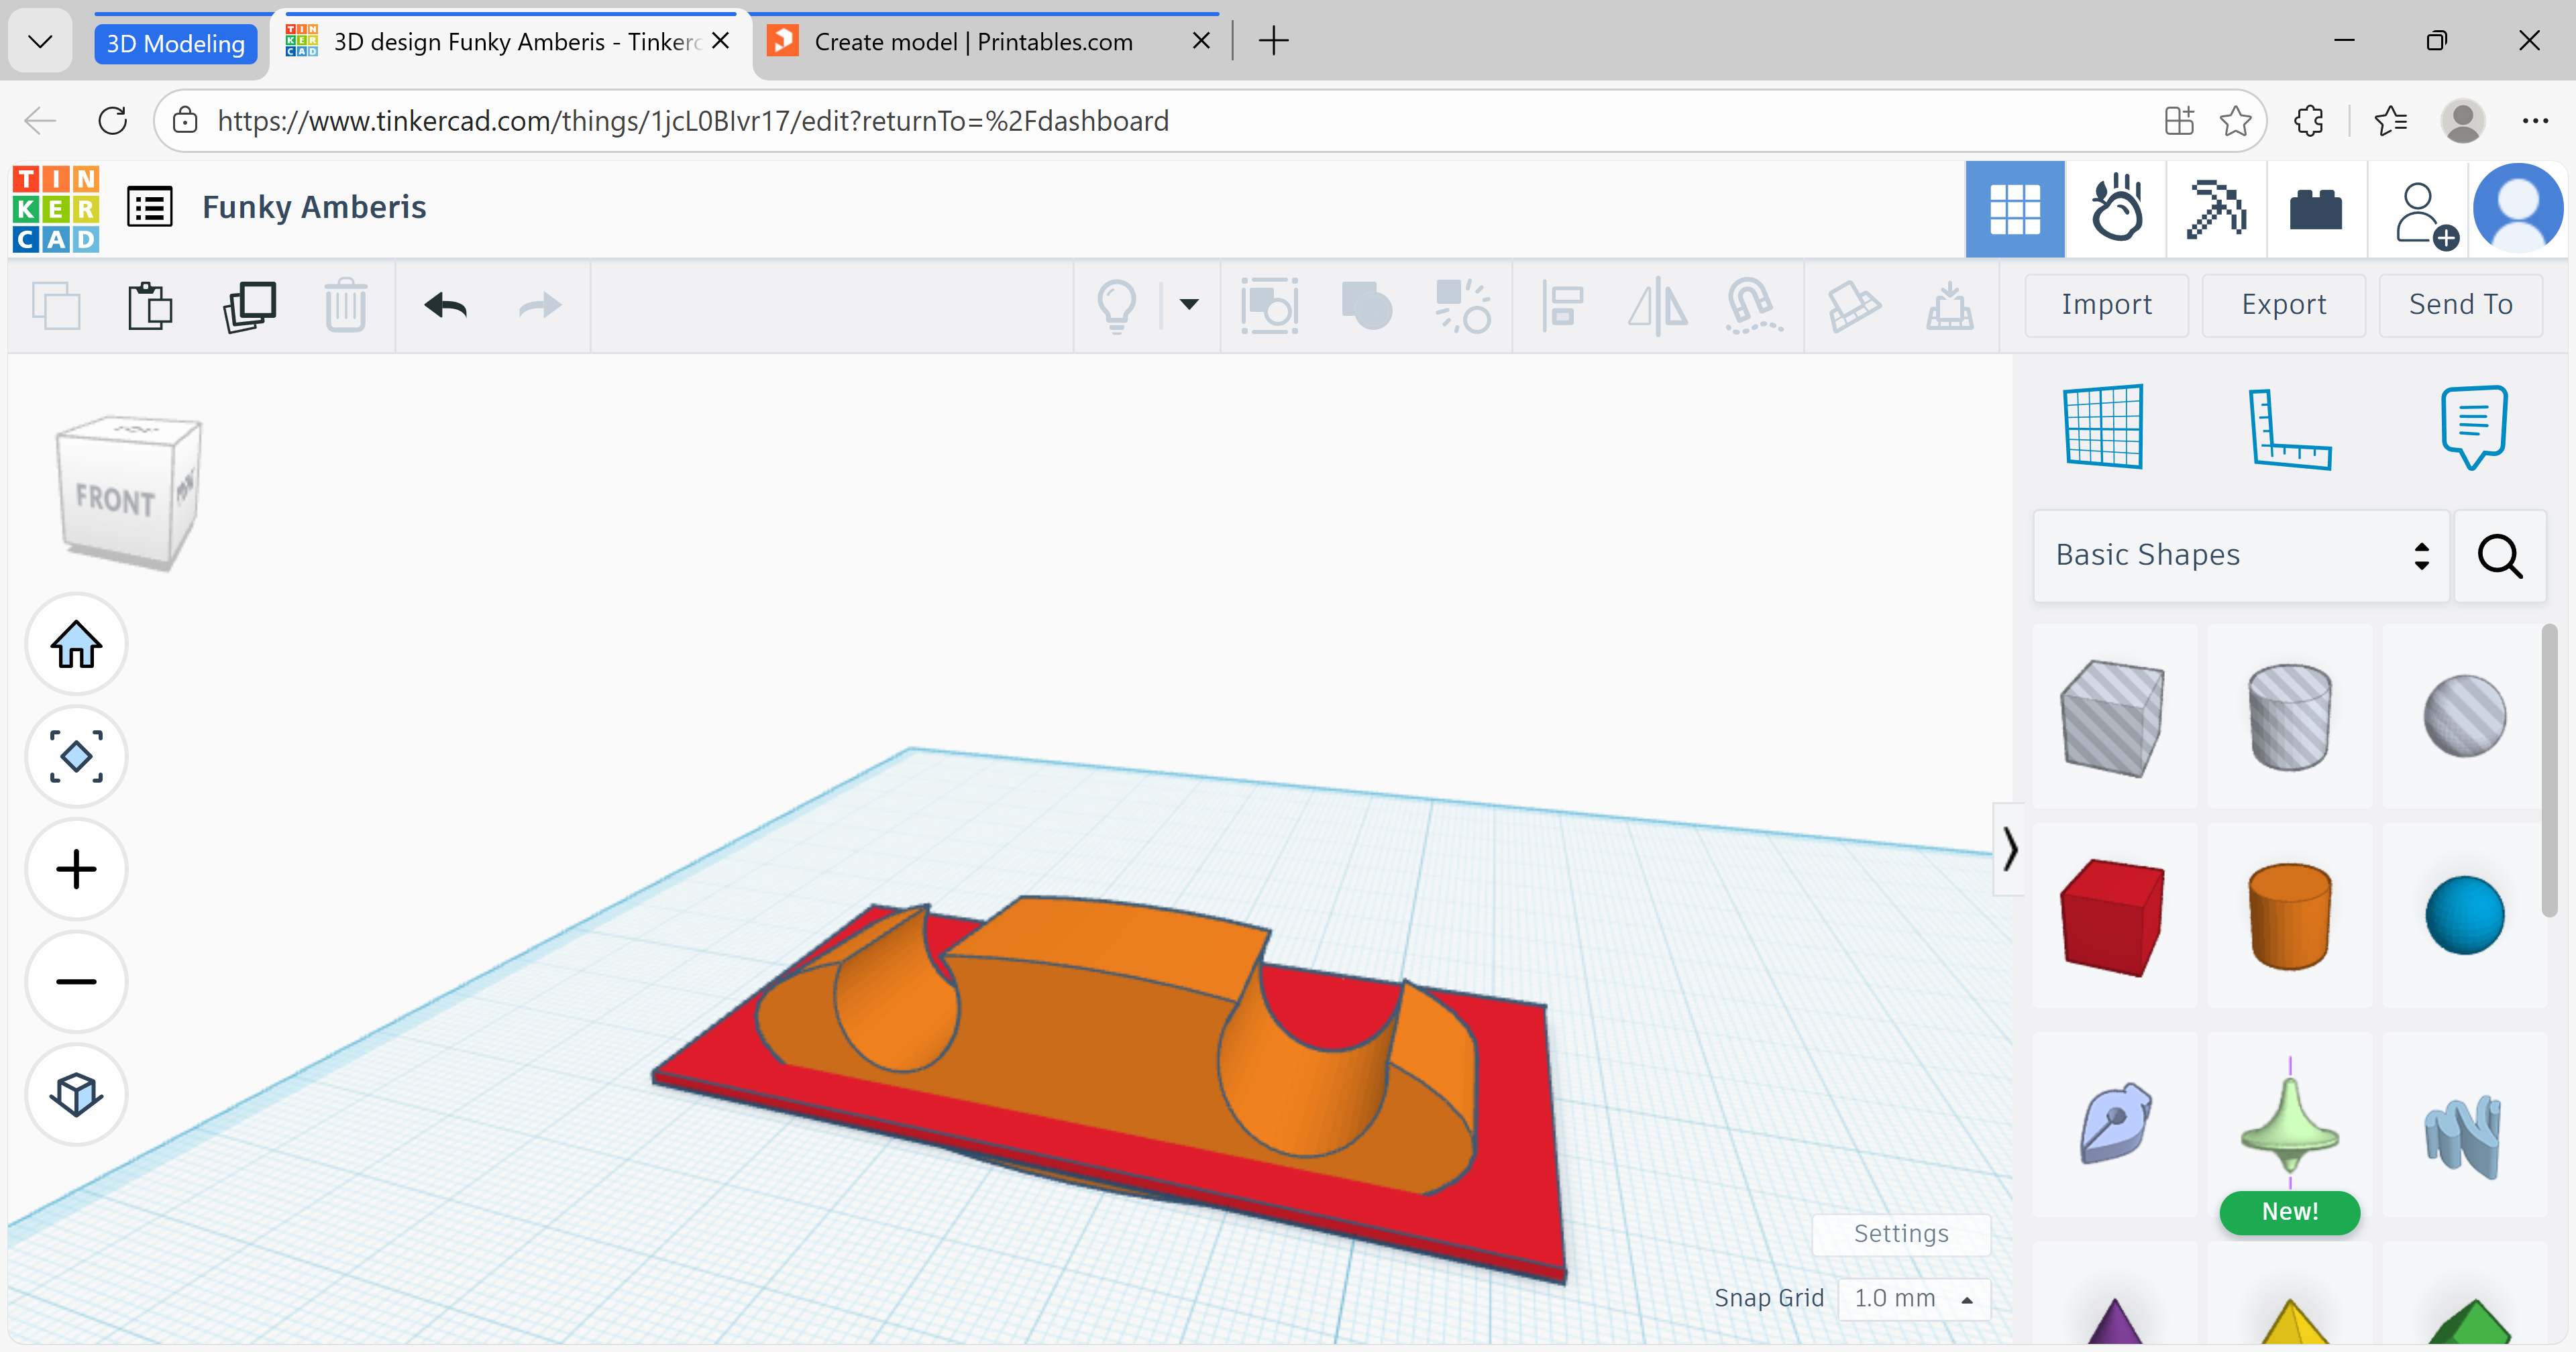
Task: Click the Home view button
Action: (76, 644)
